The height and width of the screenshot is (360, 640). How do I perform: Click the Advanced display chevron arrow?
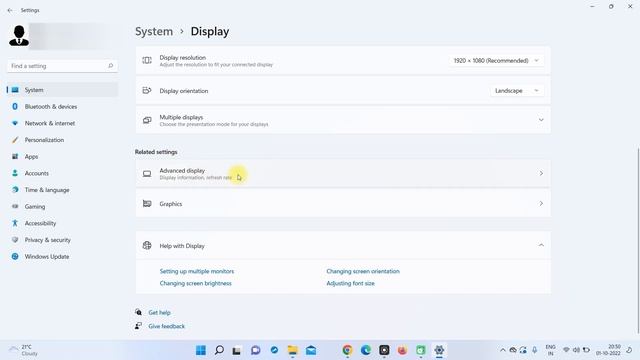(x=541, y=173)
